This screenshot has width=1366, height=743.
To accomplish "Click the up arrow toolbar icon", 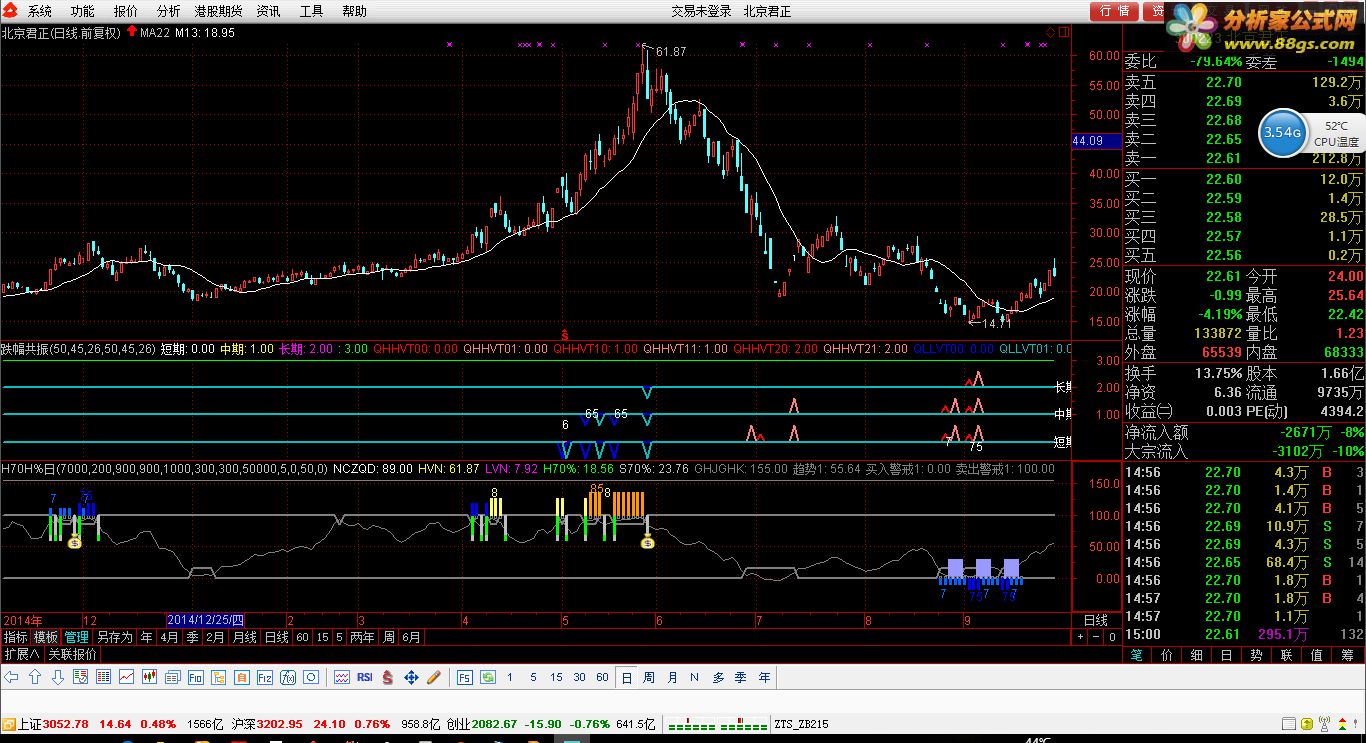I will (x=34, y=677).
